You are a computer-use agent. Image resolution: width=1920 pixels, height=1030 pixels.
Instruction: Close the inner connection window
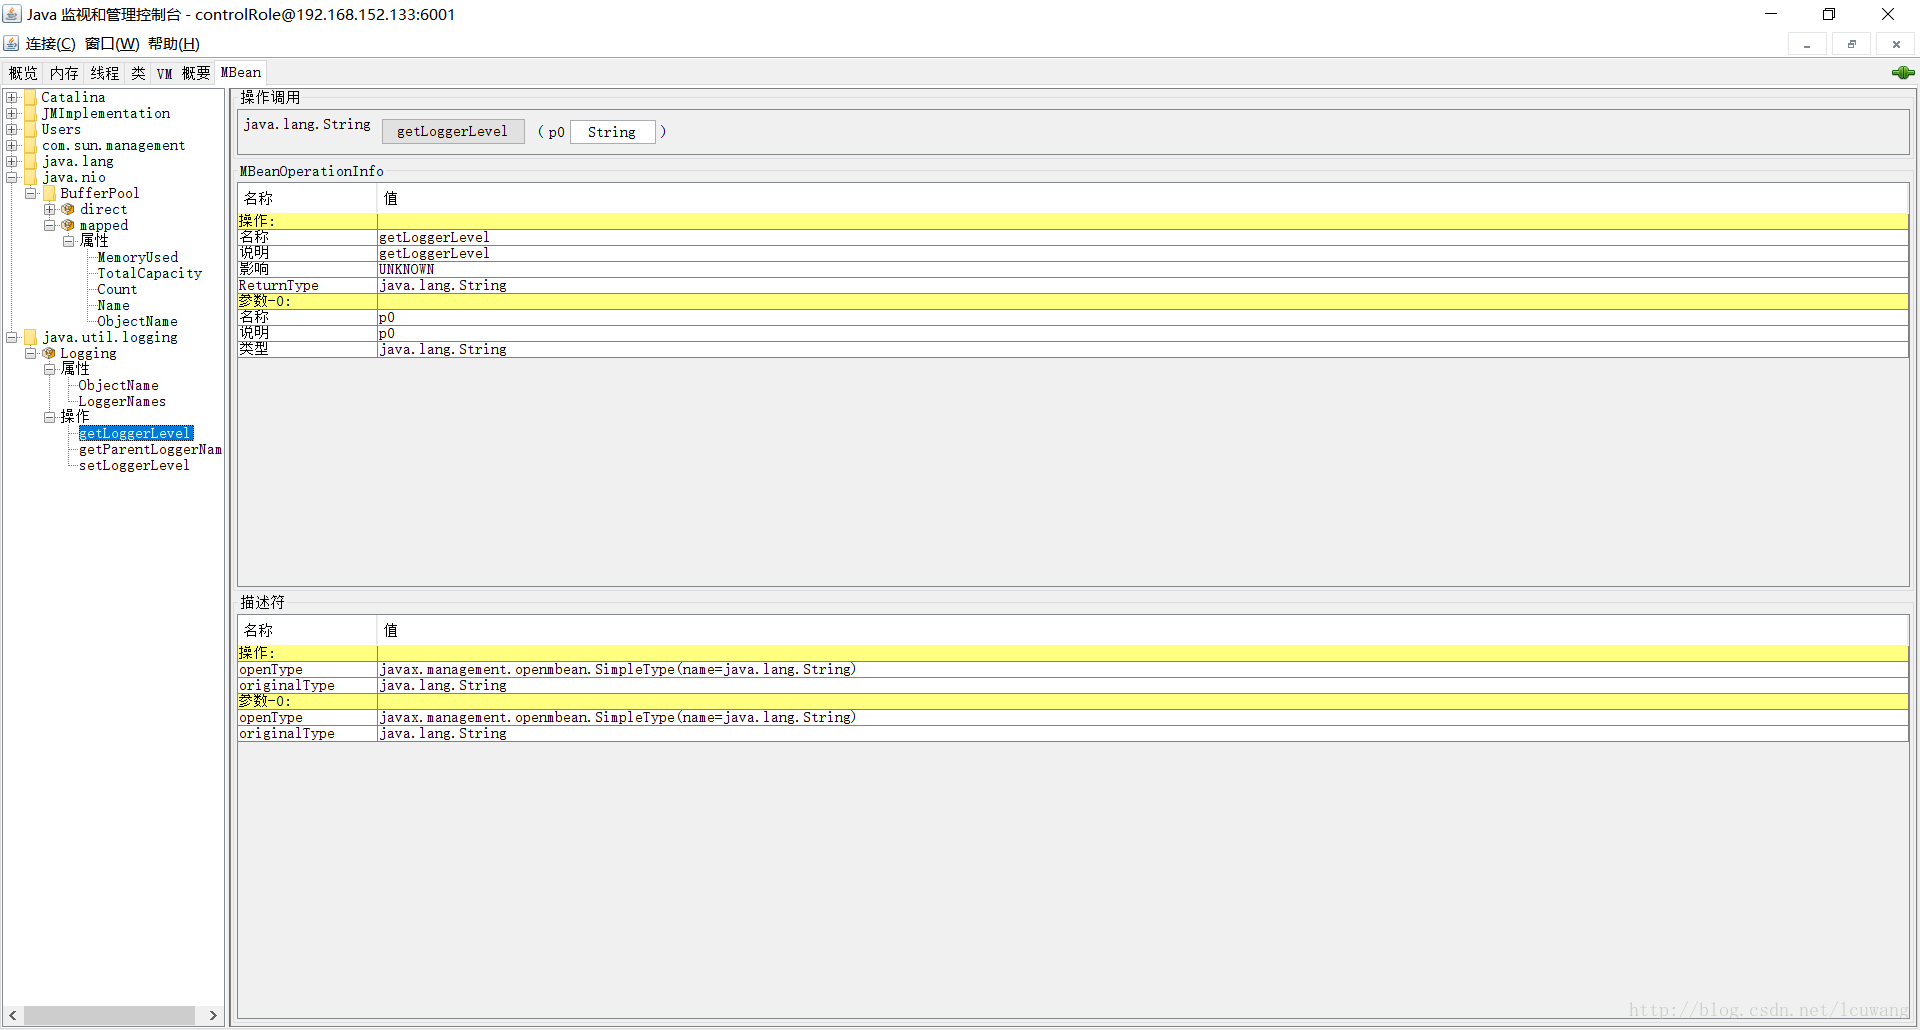(1896, 44)
